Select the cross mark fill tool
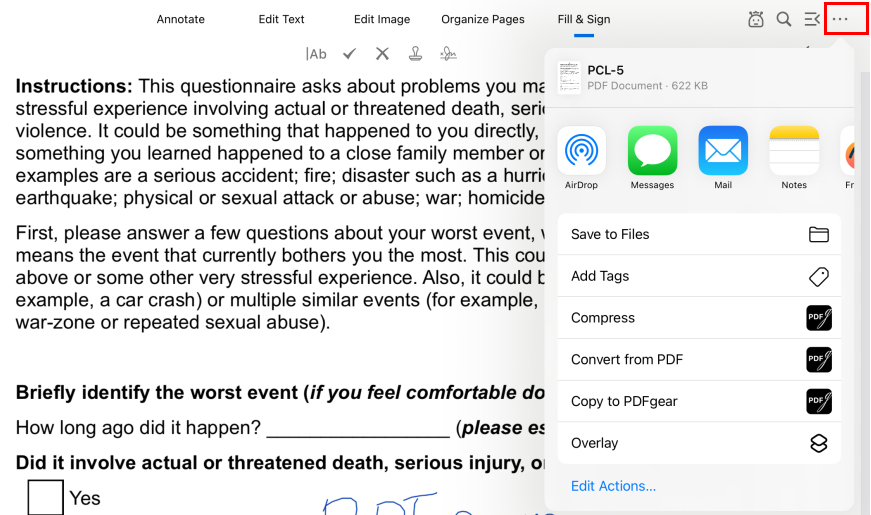This screenshot has width=871, height=515. [382, 54]
